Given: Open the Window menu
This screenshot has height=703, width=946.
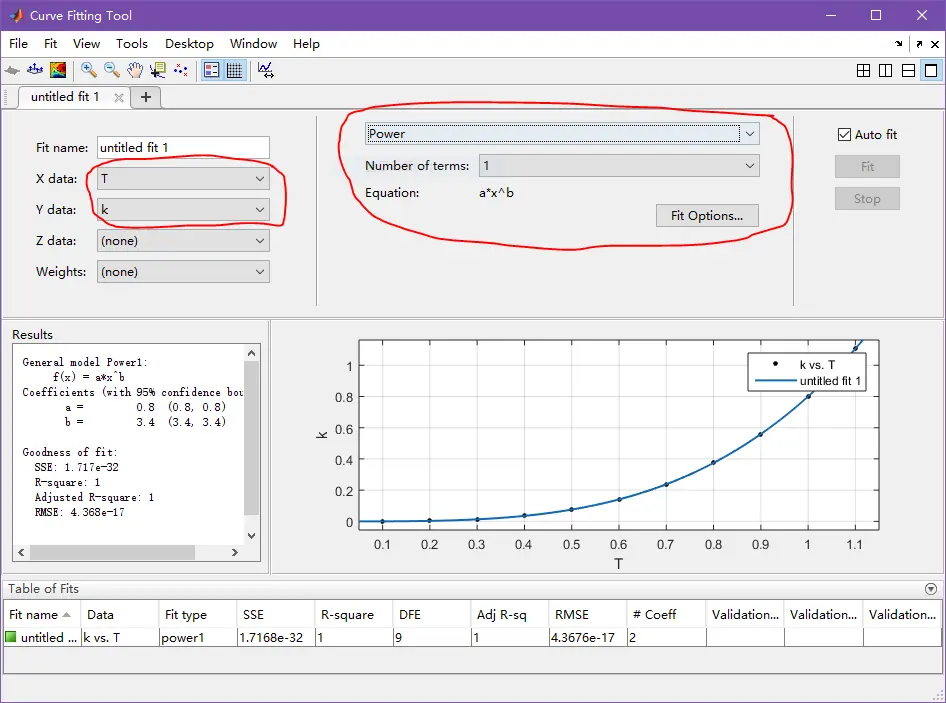Looking at the screenshot, I should [253, 43].
